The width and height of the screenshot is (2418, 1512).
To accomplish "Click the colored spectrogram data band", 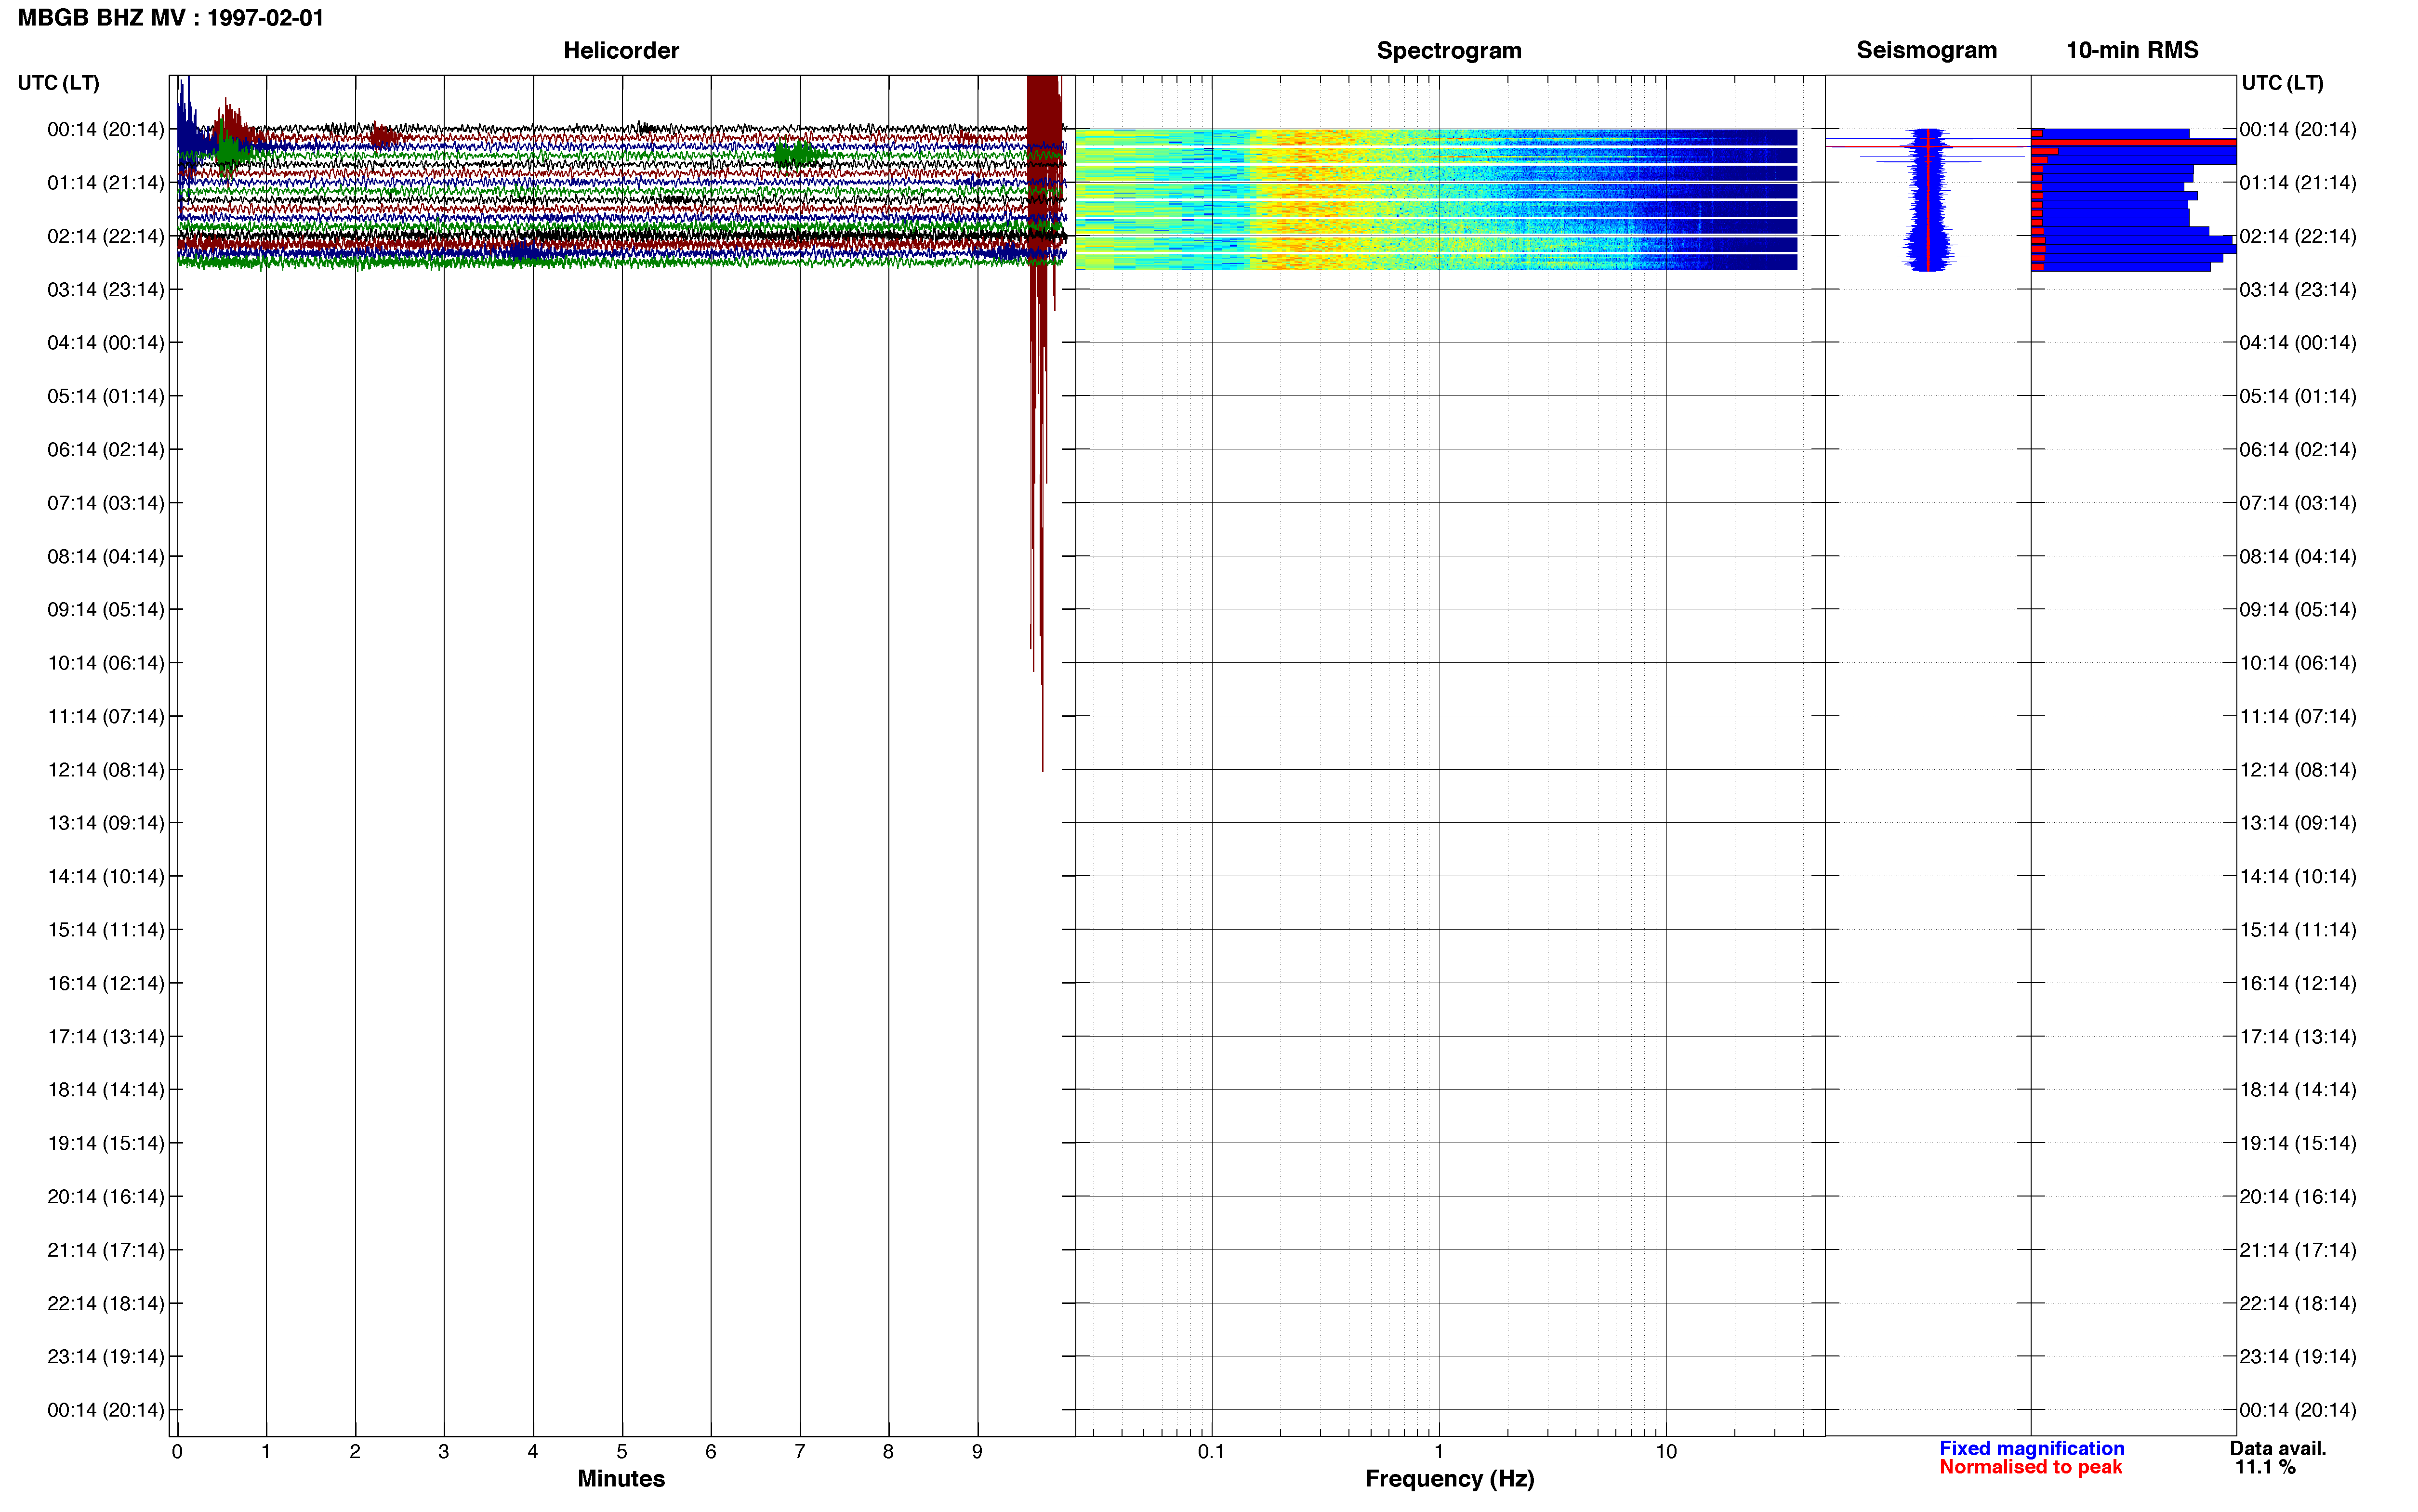I will coord(1436,199).
